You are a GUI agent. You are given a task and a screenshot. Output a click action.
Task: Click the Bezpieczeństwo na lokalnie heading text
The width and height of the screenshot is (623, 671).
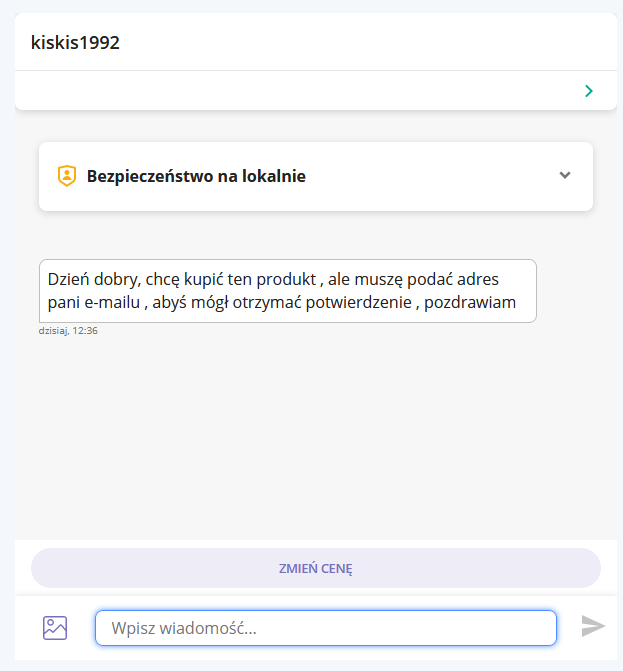click(196, 176)
